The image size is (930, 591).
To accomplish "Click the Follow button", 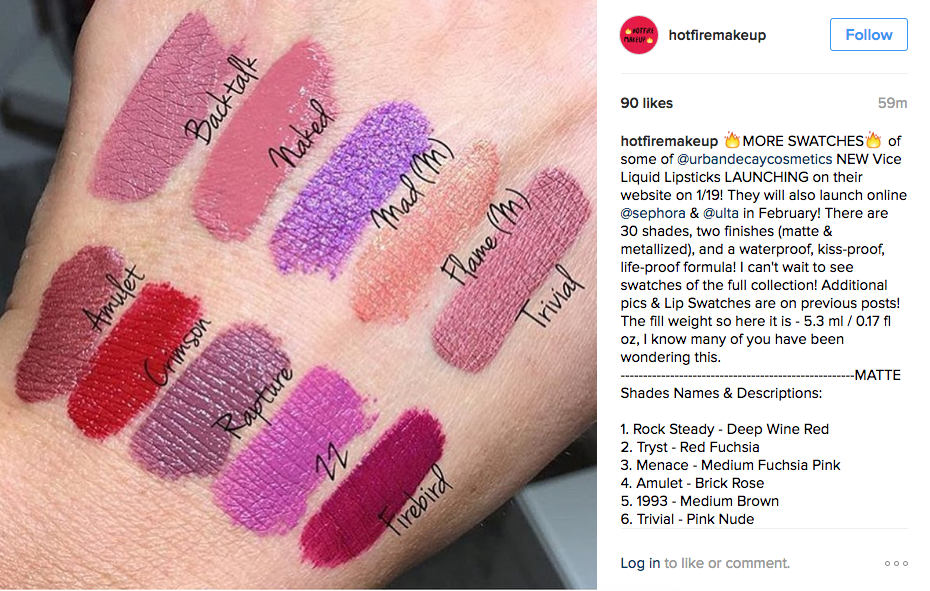I will (x=868, y=34).
